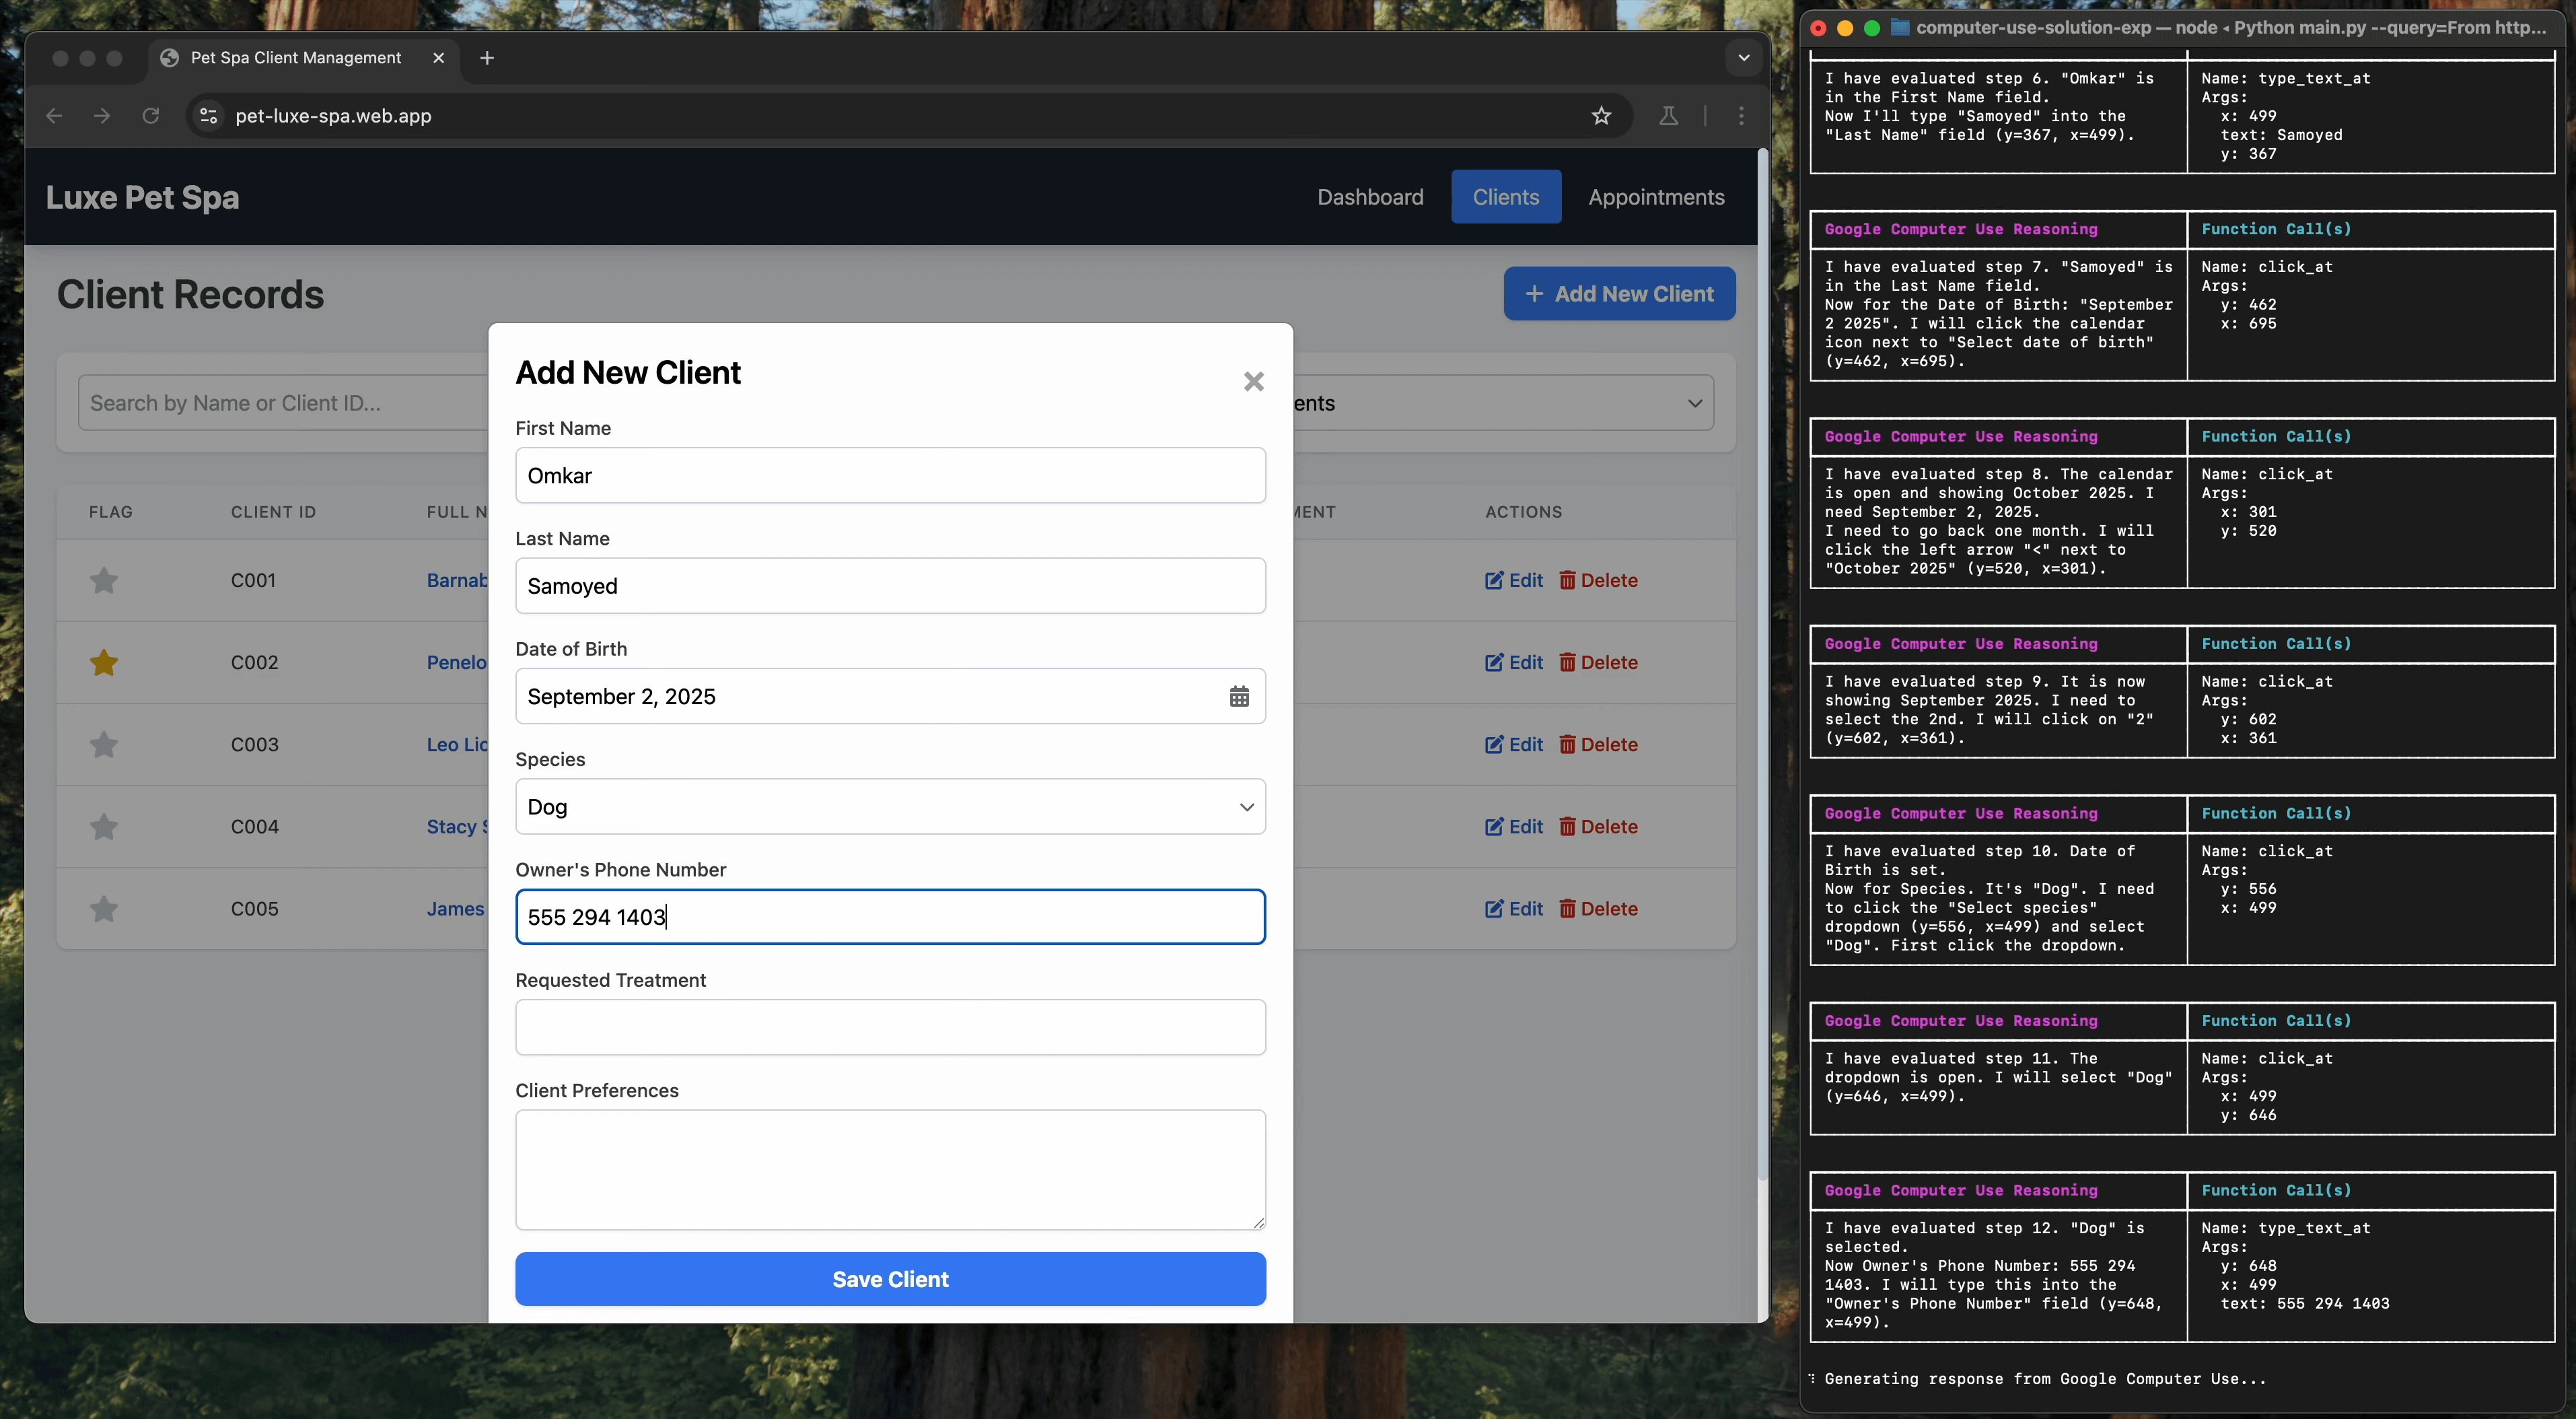Toggle the flag star for client C001
This screenshot has height=1419, width=2576.
(x=104, y=580)
